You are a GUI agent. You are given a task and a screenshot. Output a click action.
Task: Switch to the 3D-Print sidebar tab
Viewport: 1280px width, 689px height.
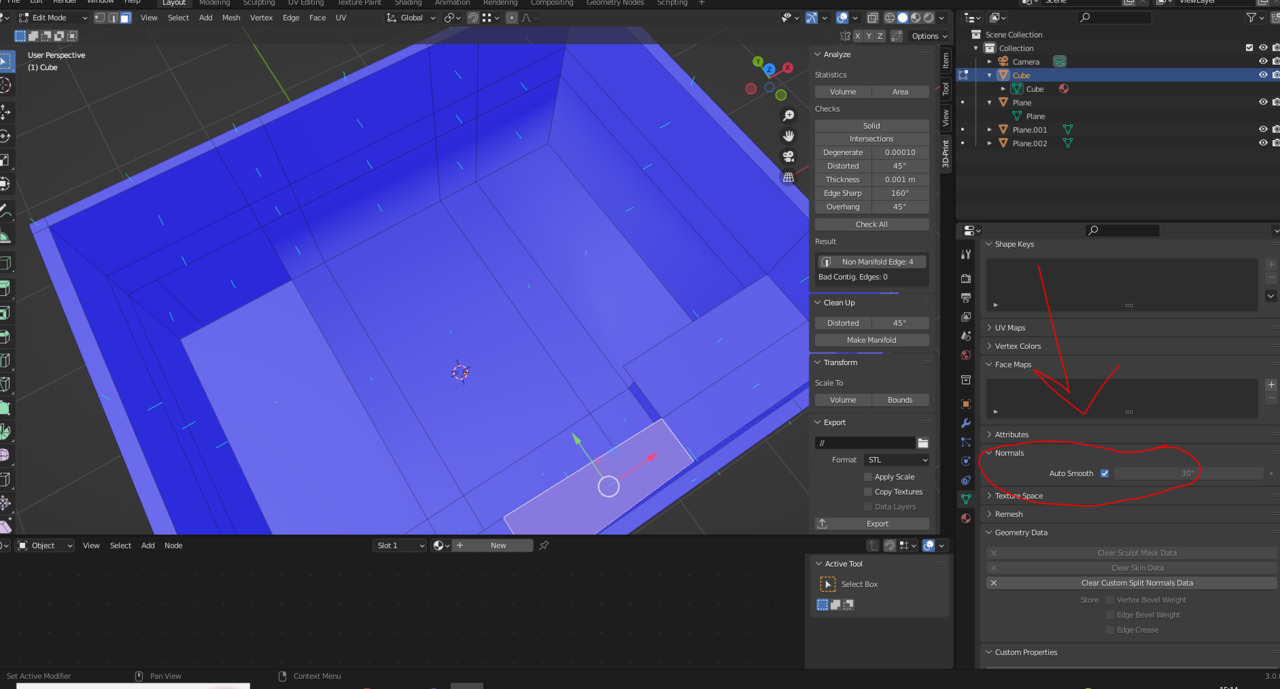click(x=946, y=155)
